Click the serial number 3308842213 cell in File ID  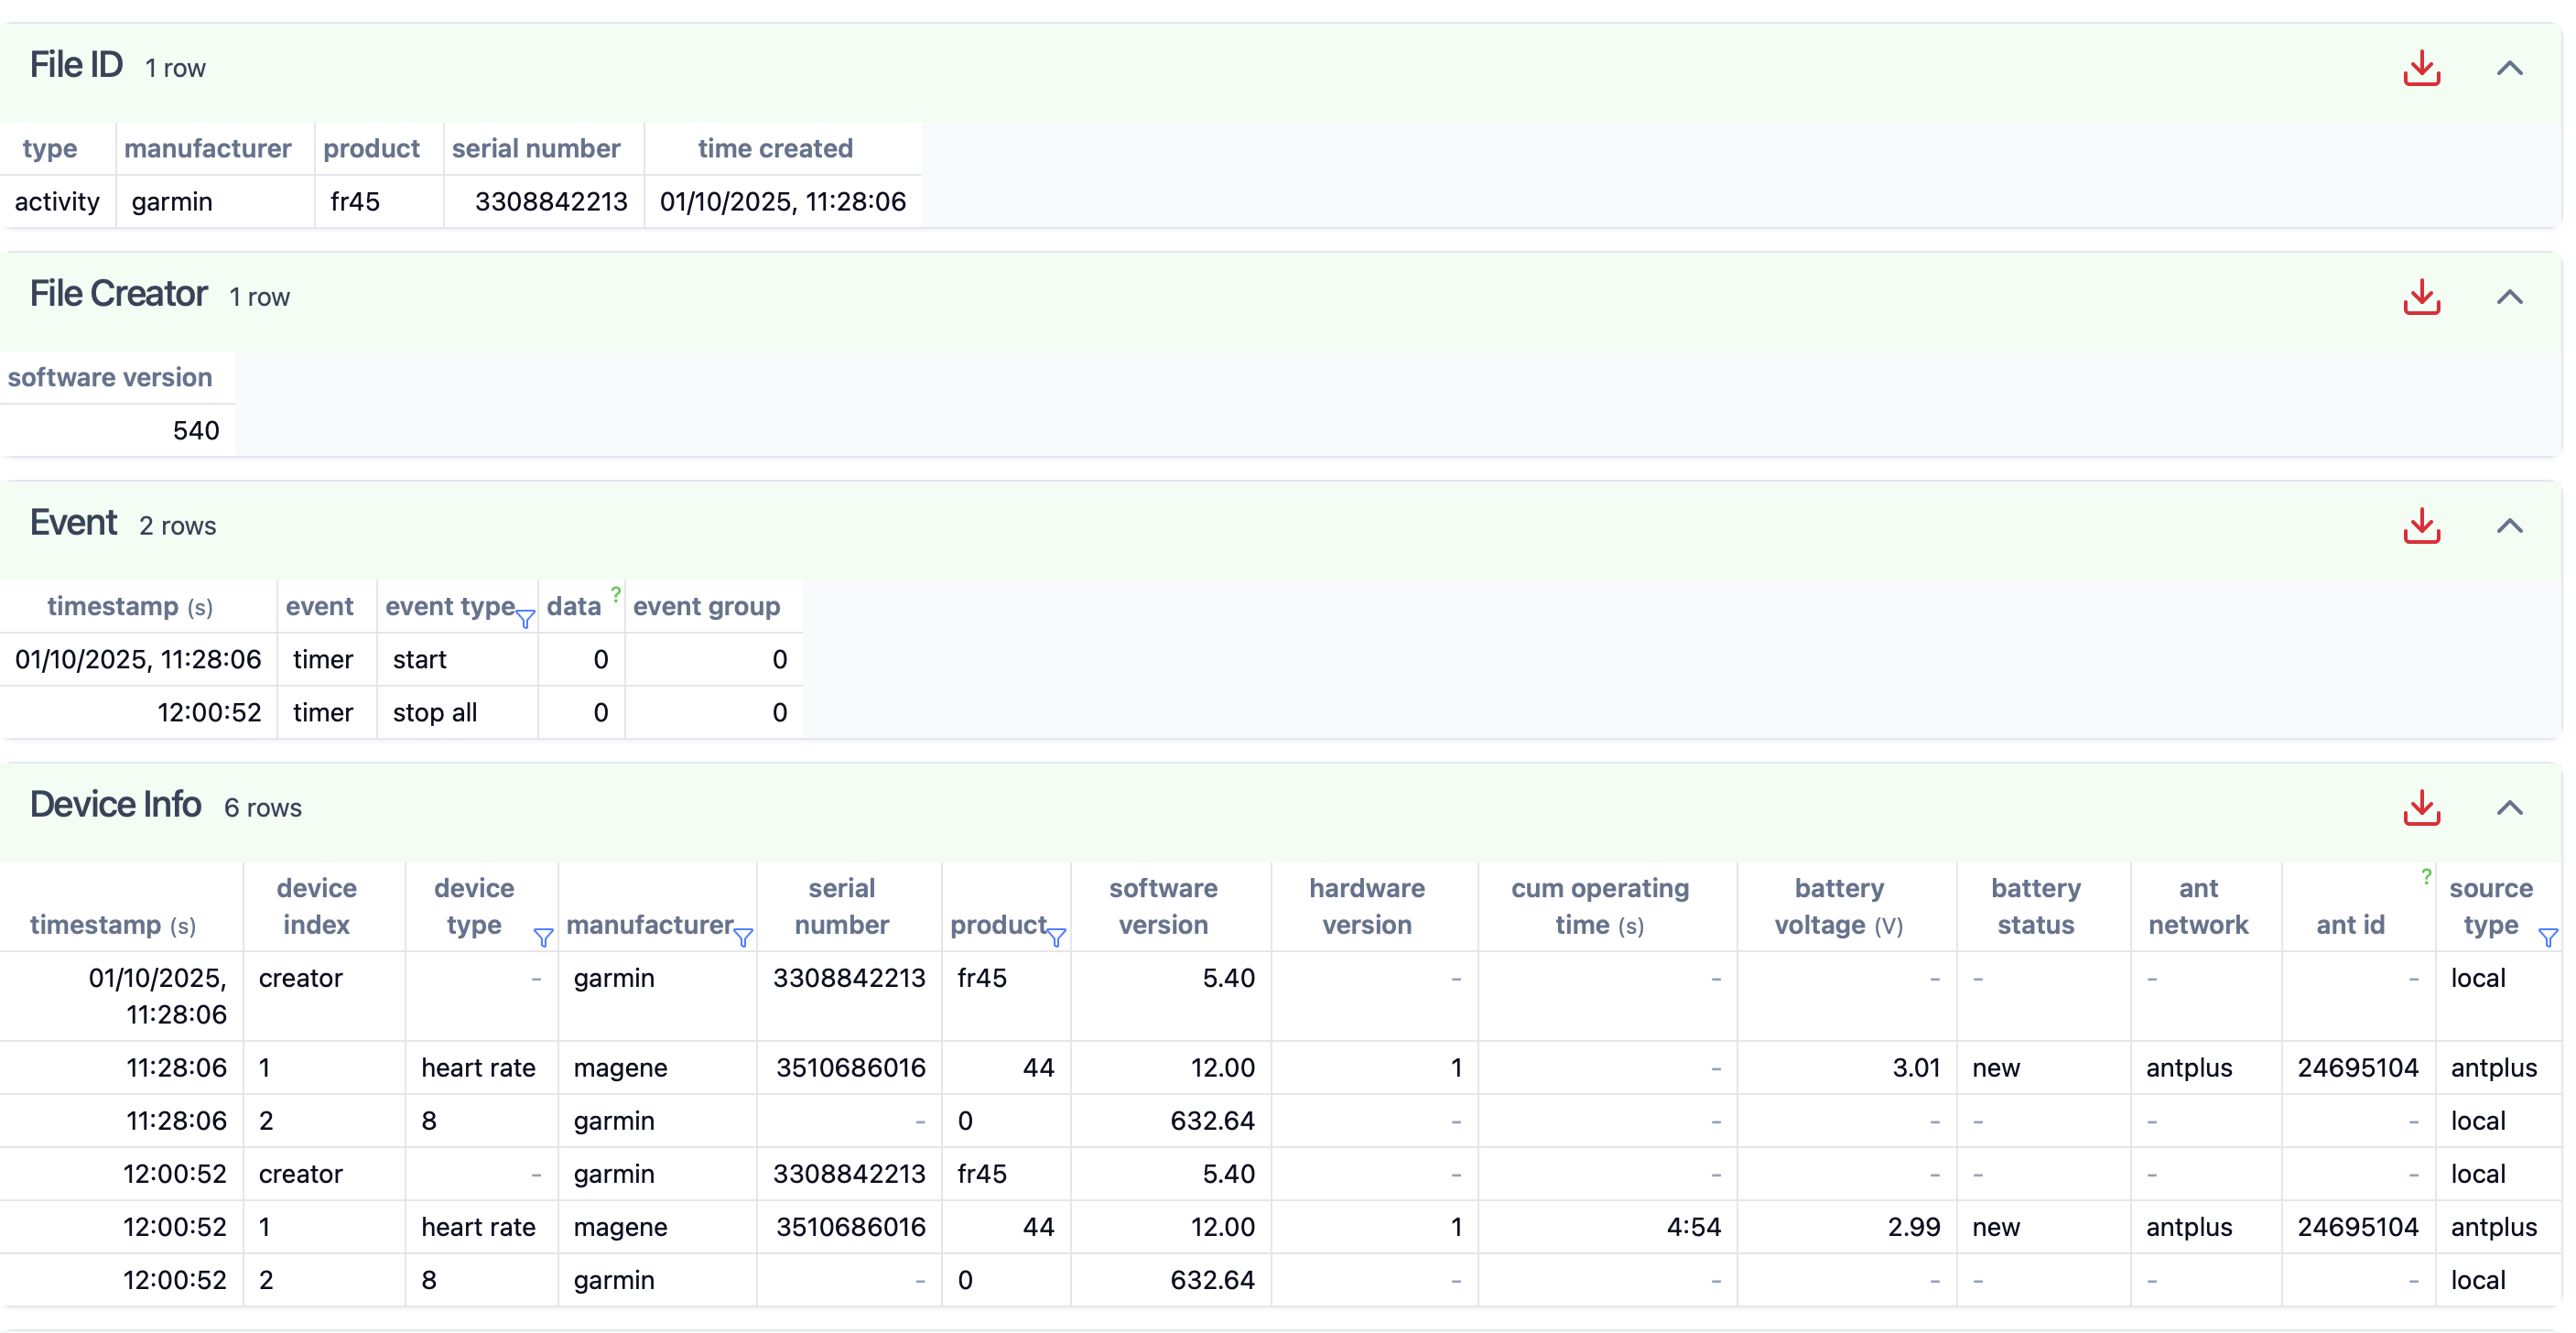(x=550, y=202)
